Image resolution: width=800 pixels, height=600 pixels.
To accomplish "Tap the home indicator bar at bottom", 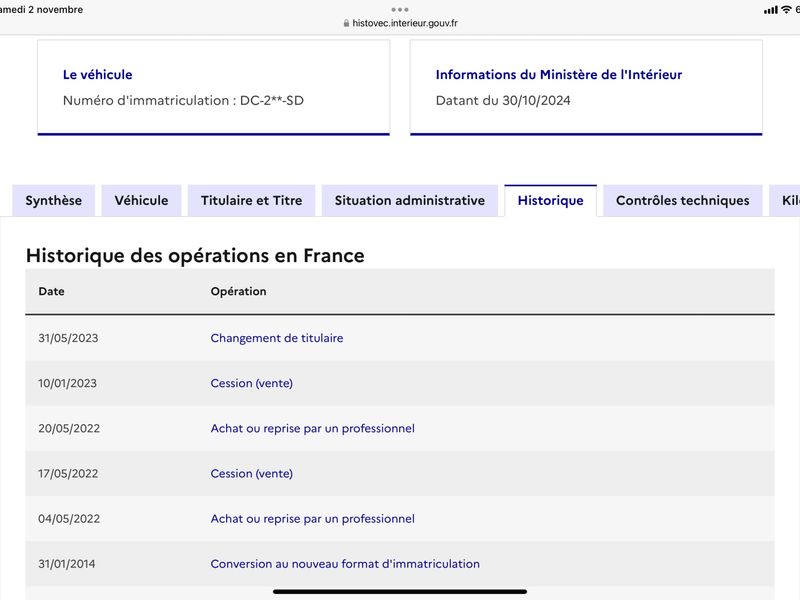I will (400, 592).
